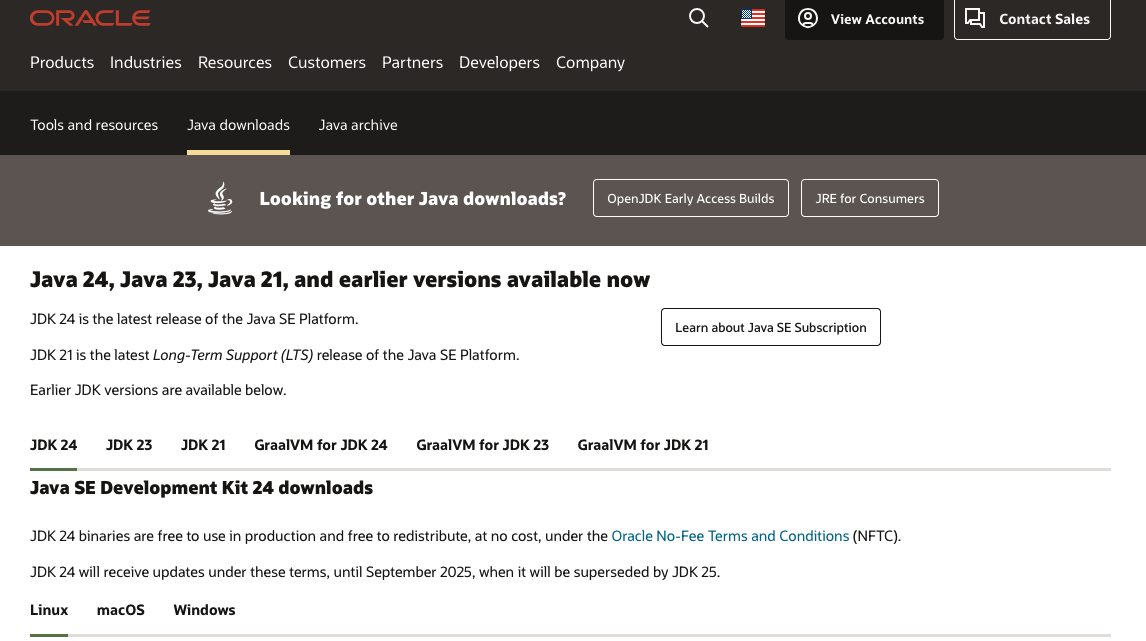Switch to Java archive tab

[x=358, y=125]
